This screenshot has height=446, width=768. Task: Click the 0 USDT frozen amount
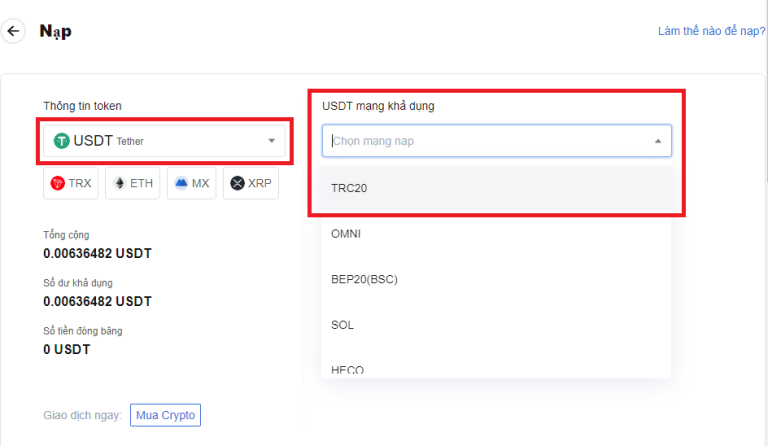(x=67, y=350)
